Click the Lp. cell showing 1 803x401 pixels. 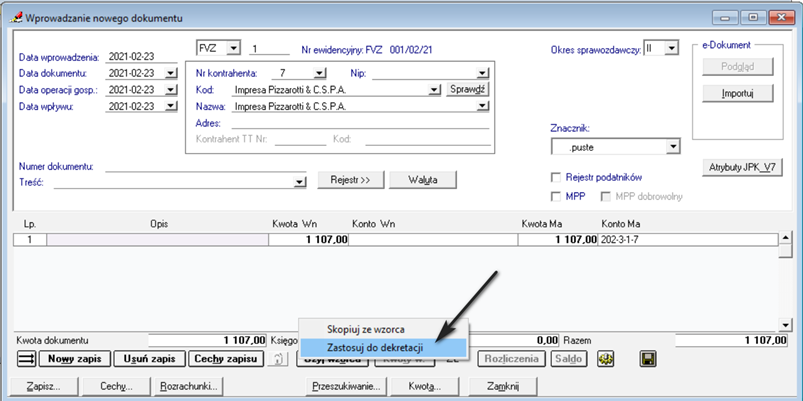click(30, 240)
